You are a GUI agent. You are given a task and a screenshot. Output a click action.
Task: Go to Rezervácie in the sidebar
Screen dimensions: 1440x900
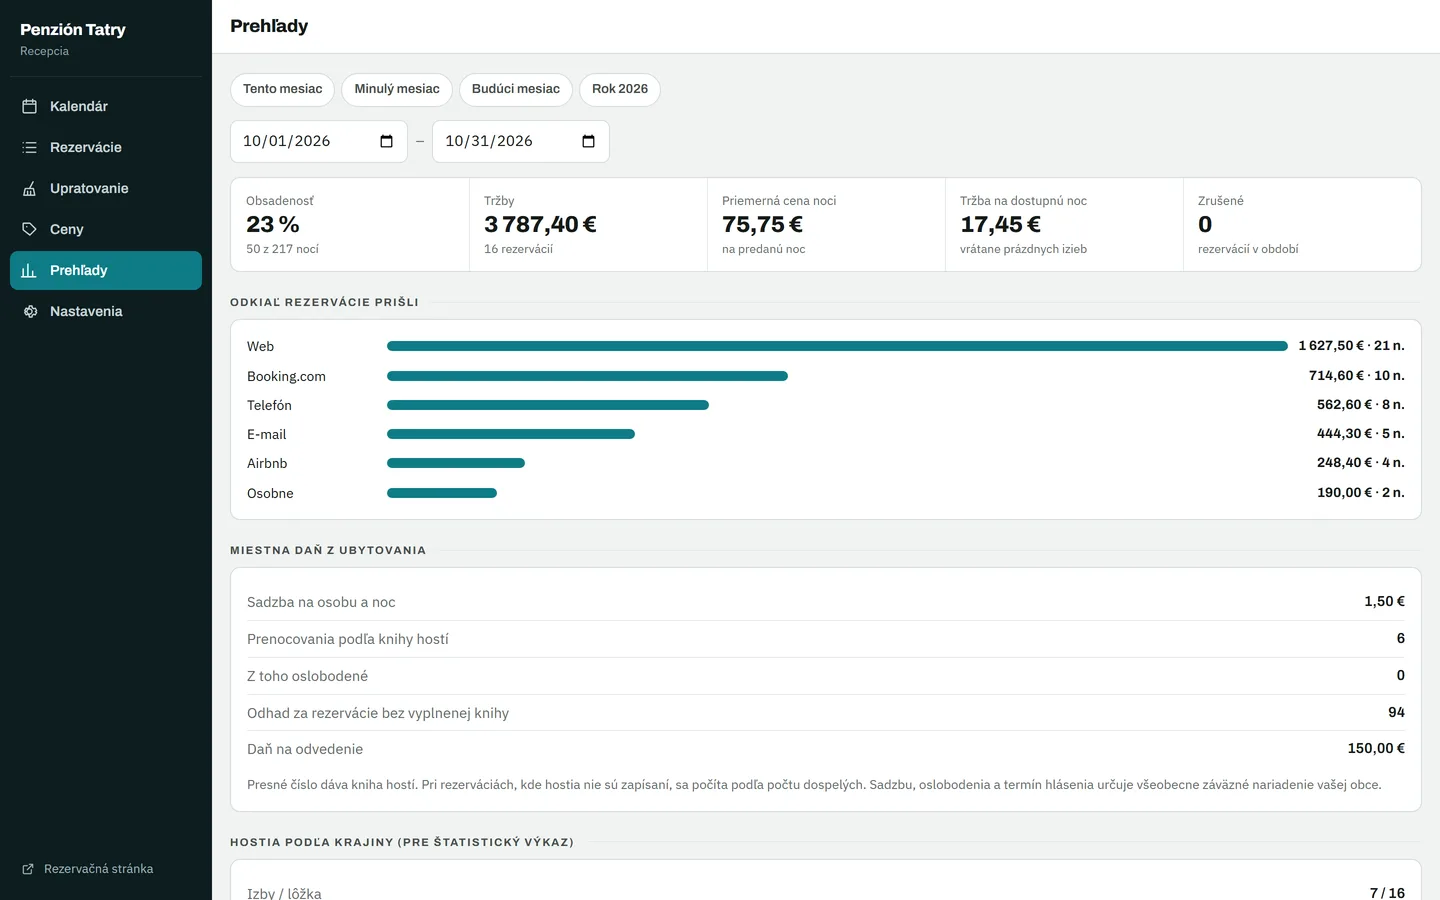pos(106,147)
